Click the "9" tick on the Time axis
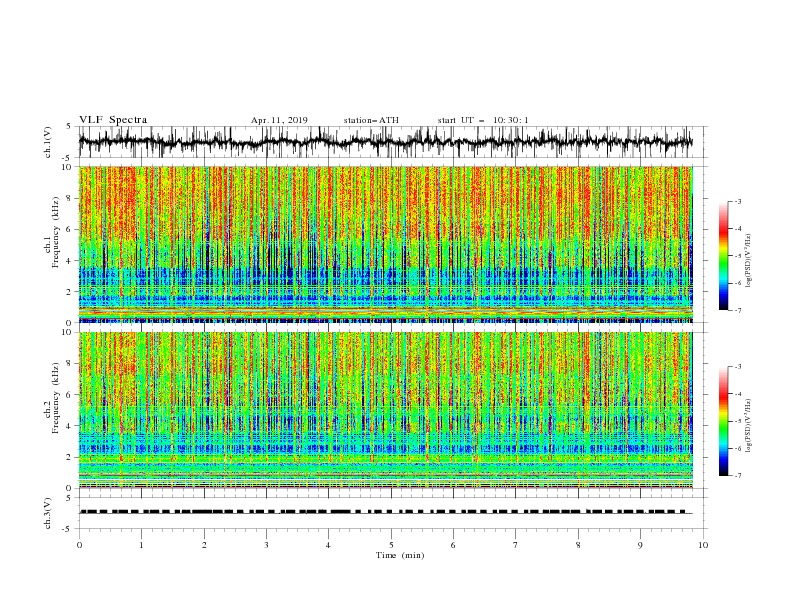 [x=640, y=545]
